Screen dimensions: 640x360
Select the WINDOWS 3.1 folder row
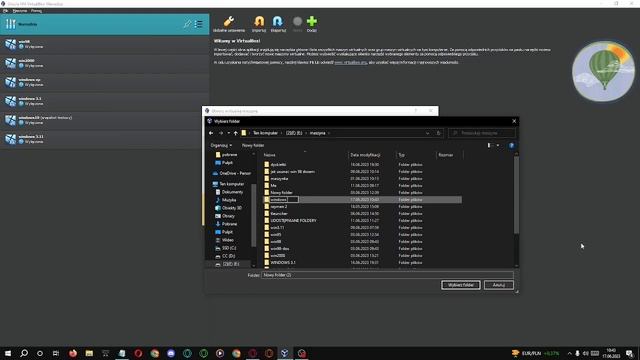coord(362,262)
